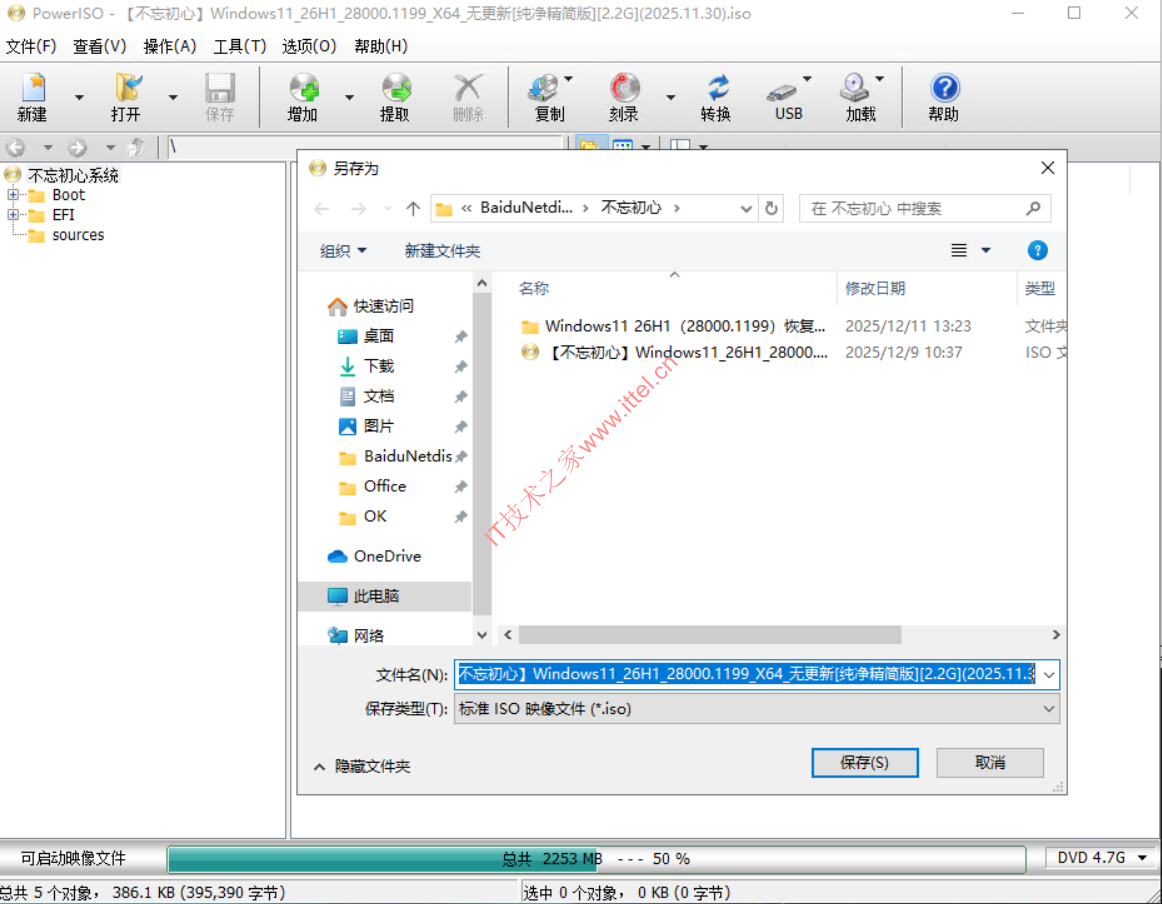The height and width of the screenshot is (904, 1162).
Task: Open the 保存类型 file type dropdown
Action: [x=756, y=709]
